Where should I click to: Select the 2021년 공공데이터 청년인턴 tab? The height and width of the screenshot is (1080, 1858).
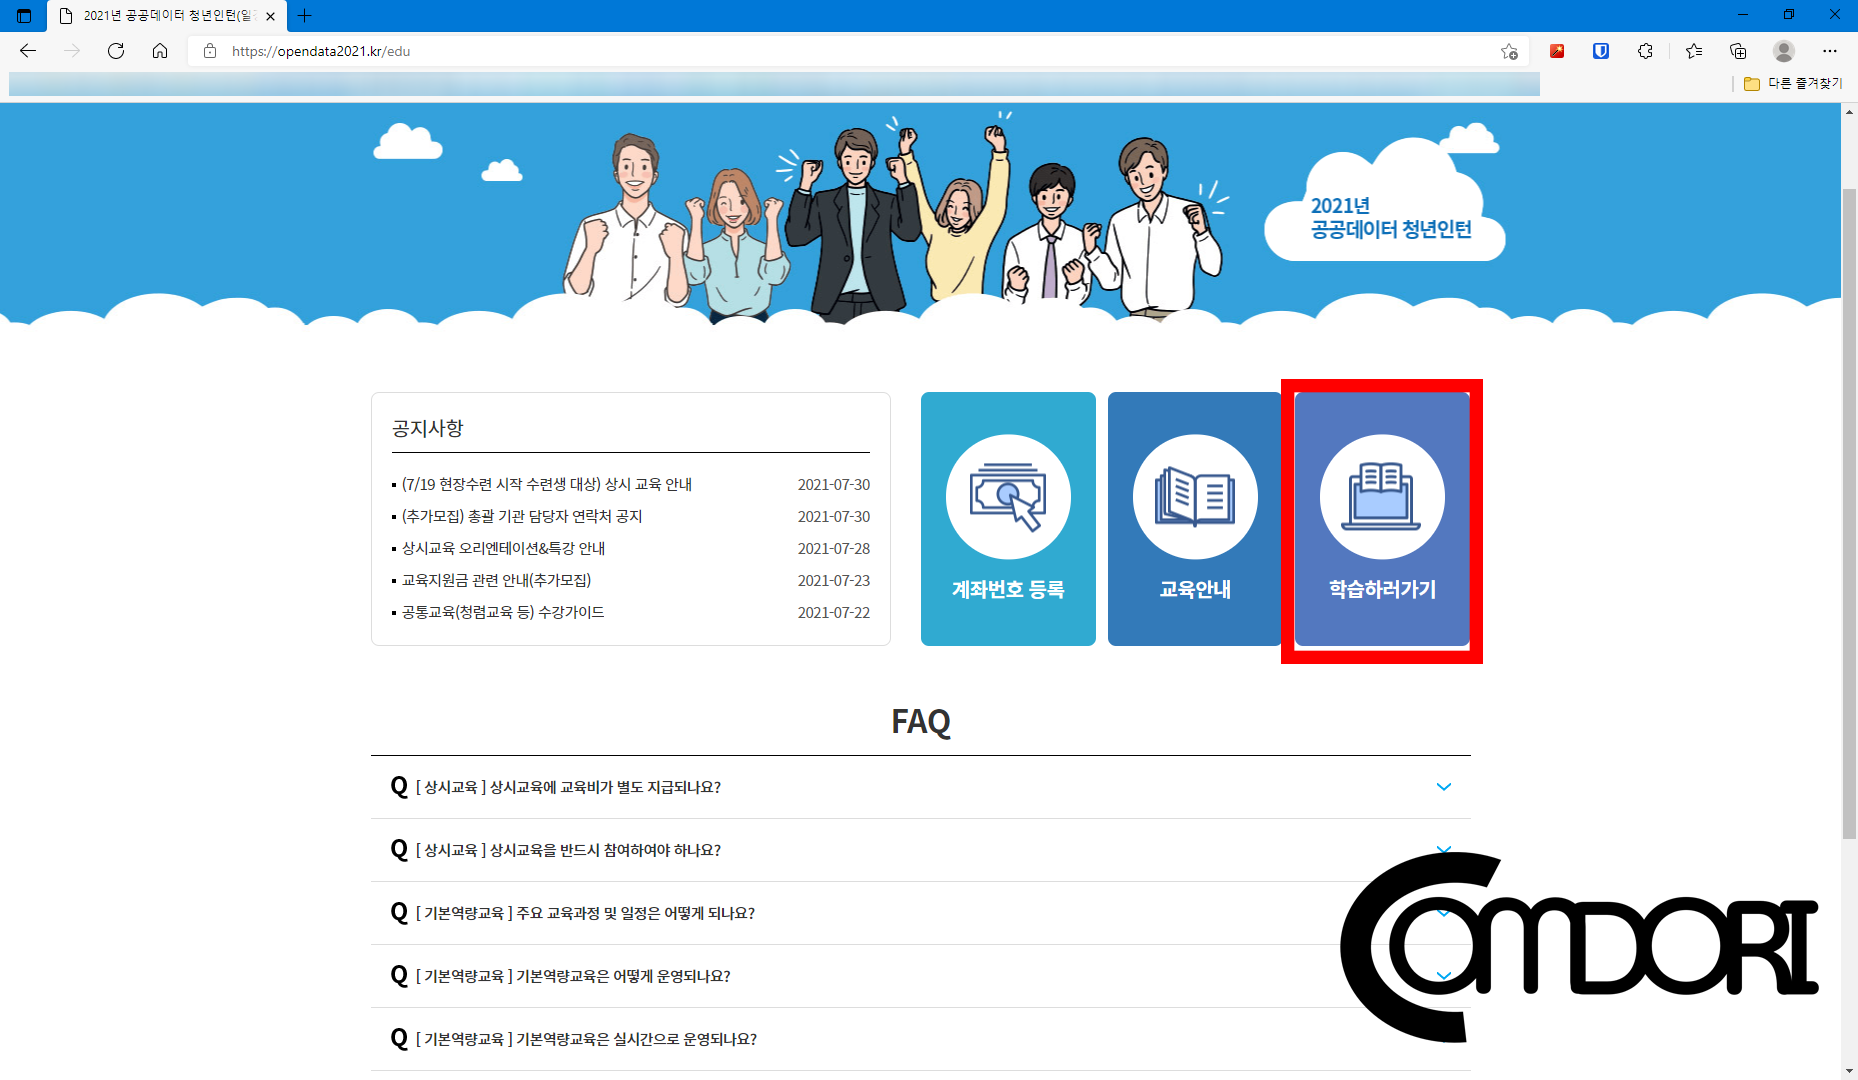(166, 16)
